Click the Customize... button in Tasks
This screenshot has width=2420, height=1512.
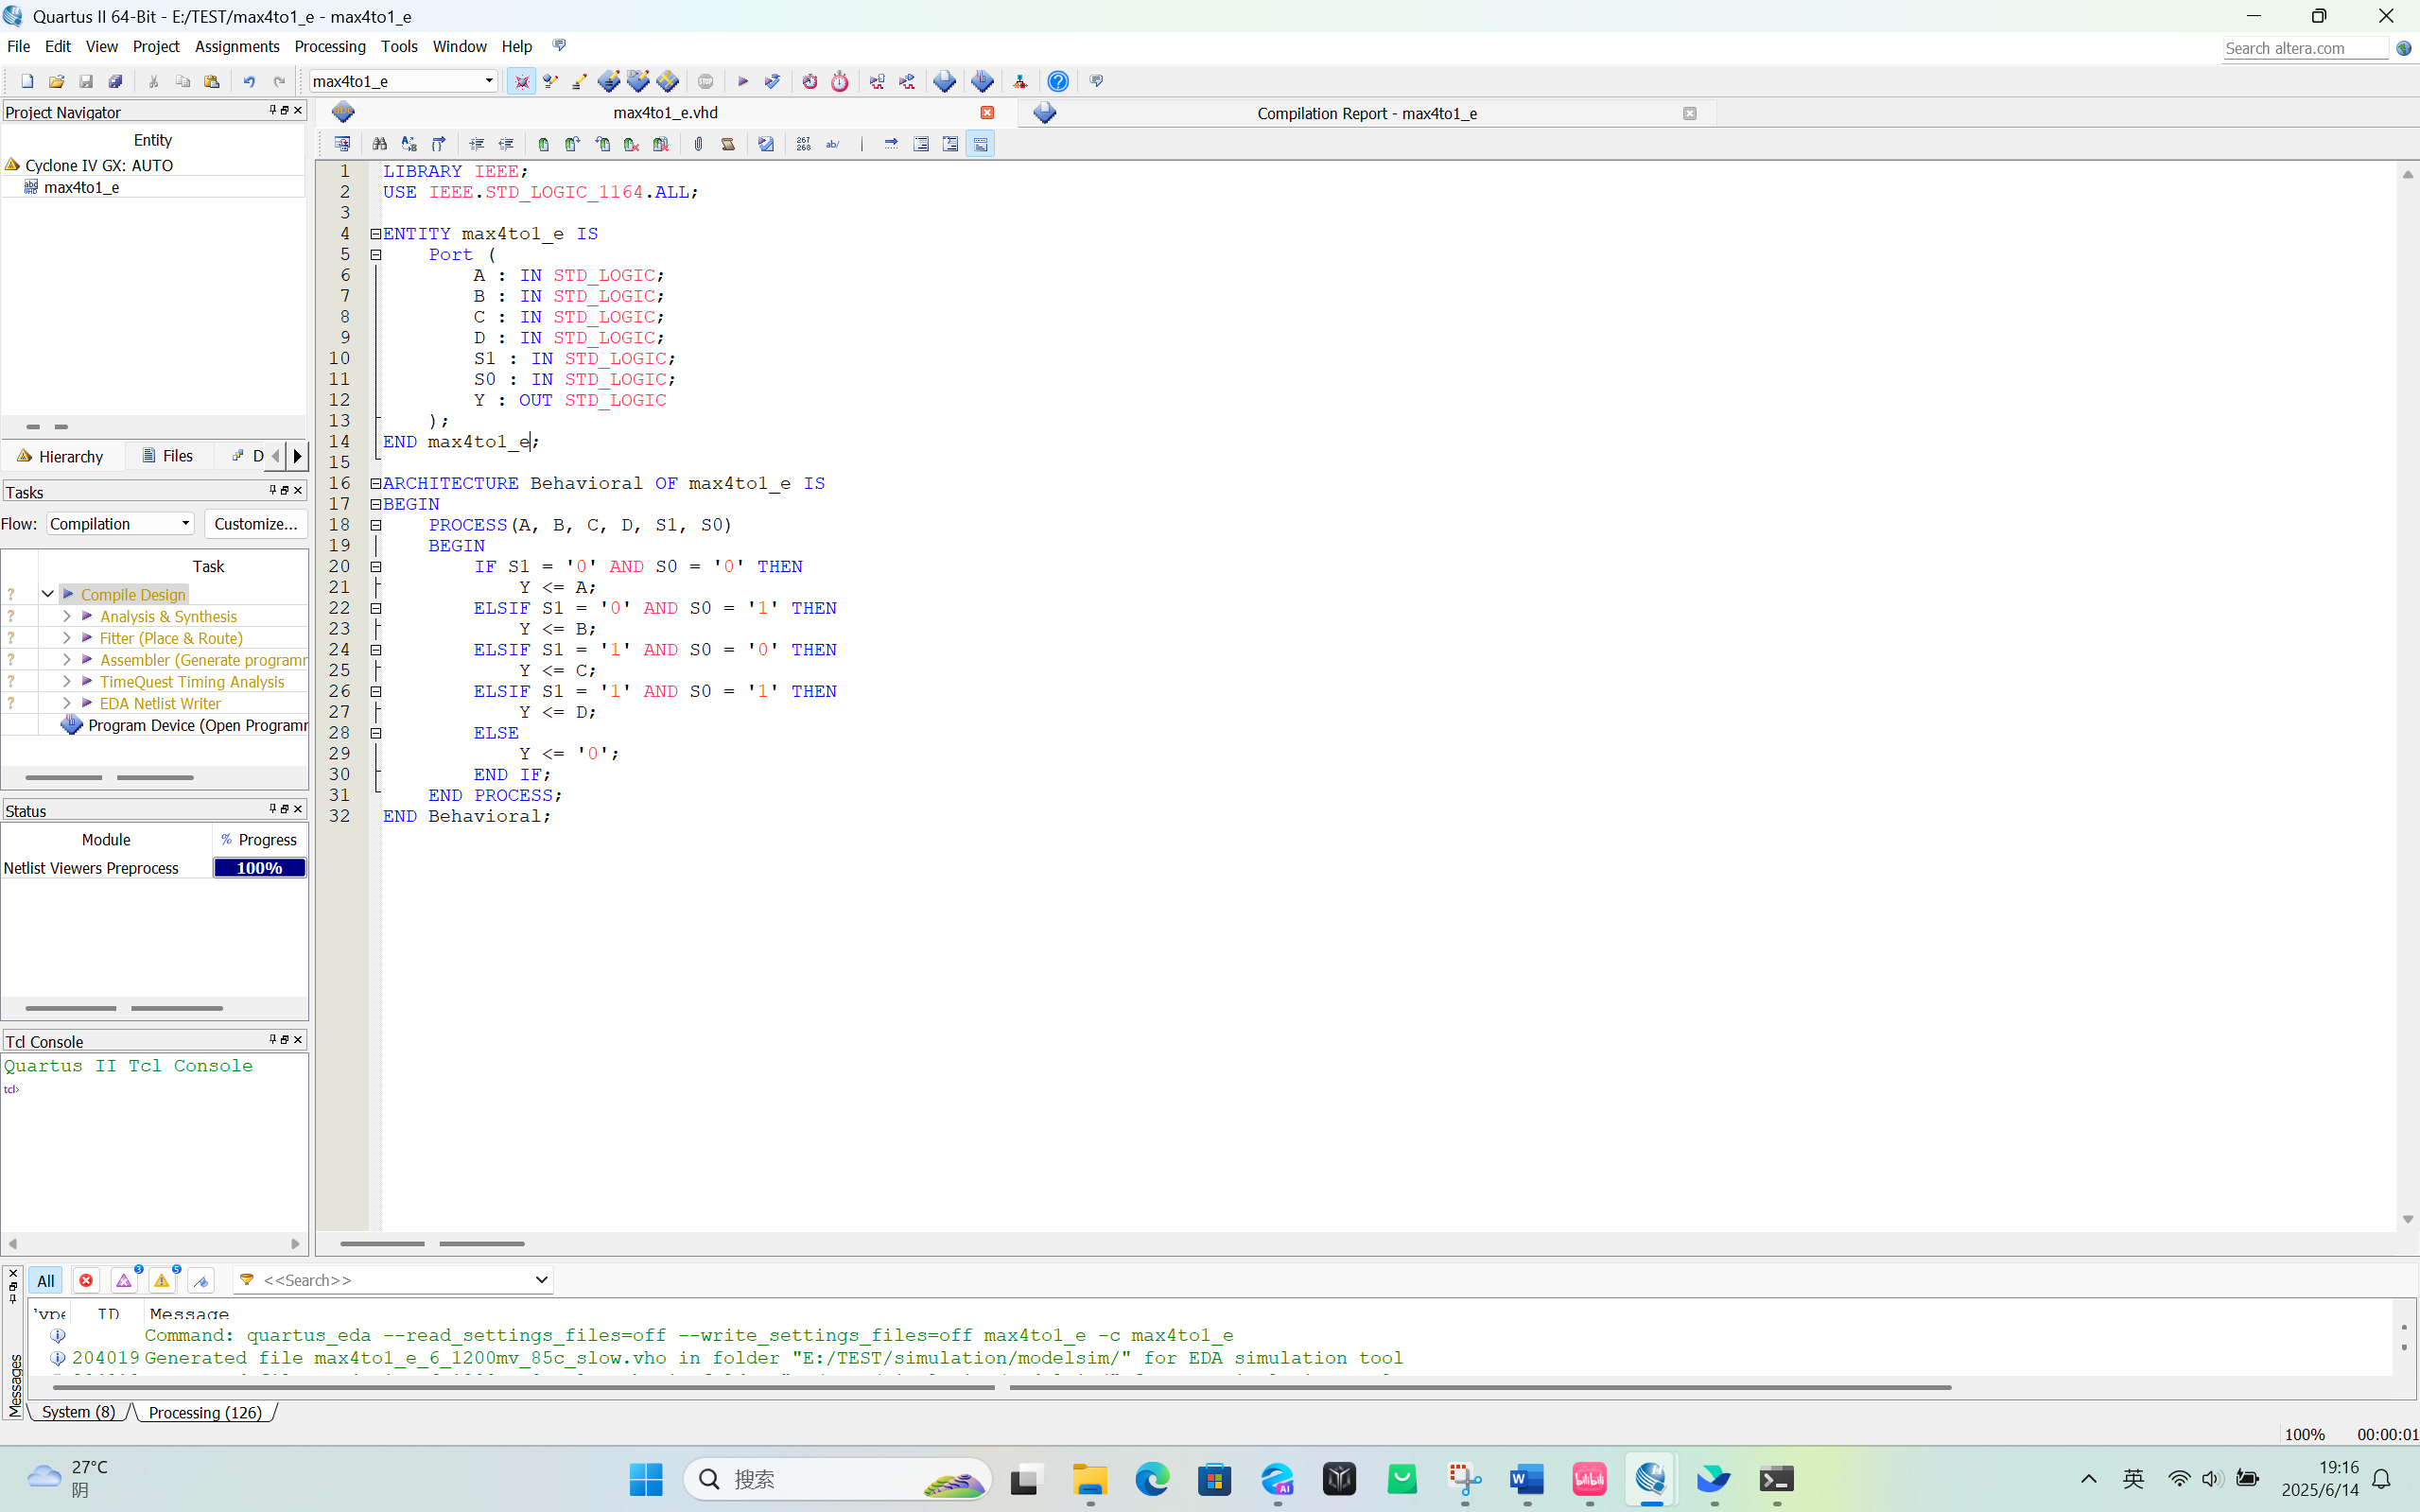[256, 523]
